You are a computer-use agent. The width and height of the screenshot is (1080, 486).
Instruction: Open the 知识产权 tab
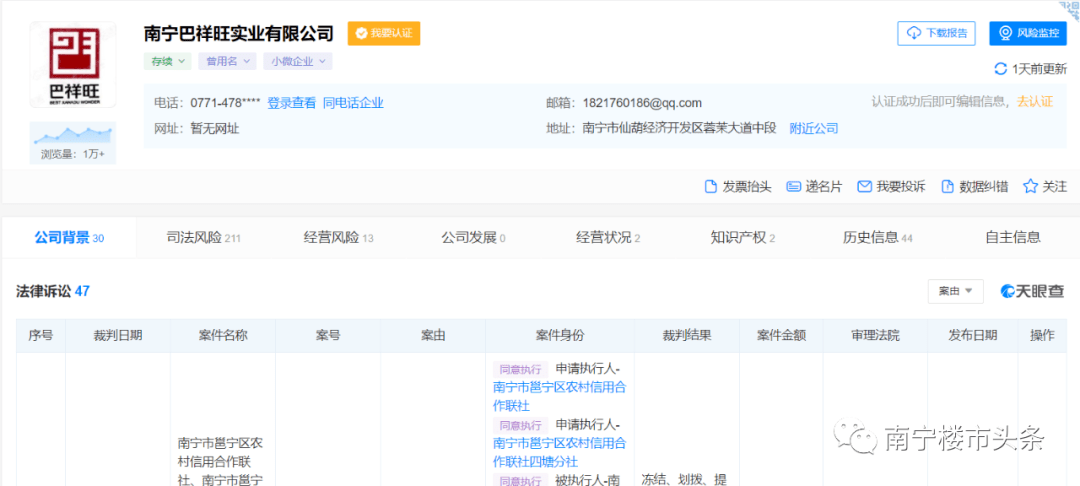[x=742, y=238]
